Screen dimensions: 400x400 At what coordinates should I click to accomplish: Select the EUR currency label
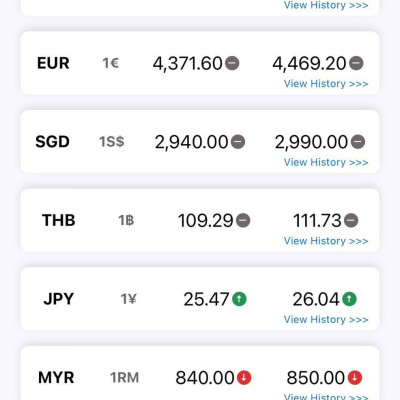point(53,63)
